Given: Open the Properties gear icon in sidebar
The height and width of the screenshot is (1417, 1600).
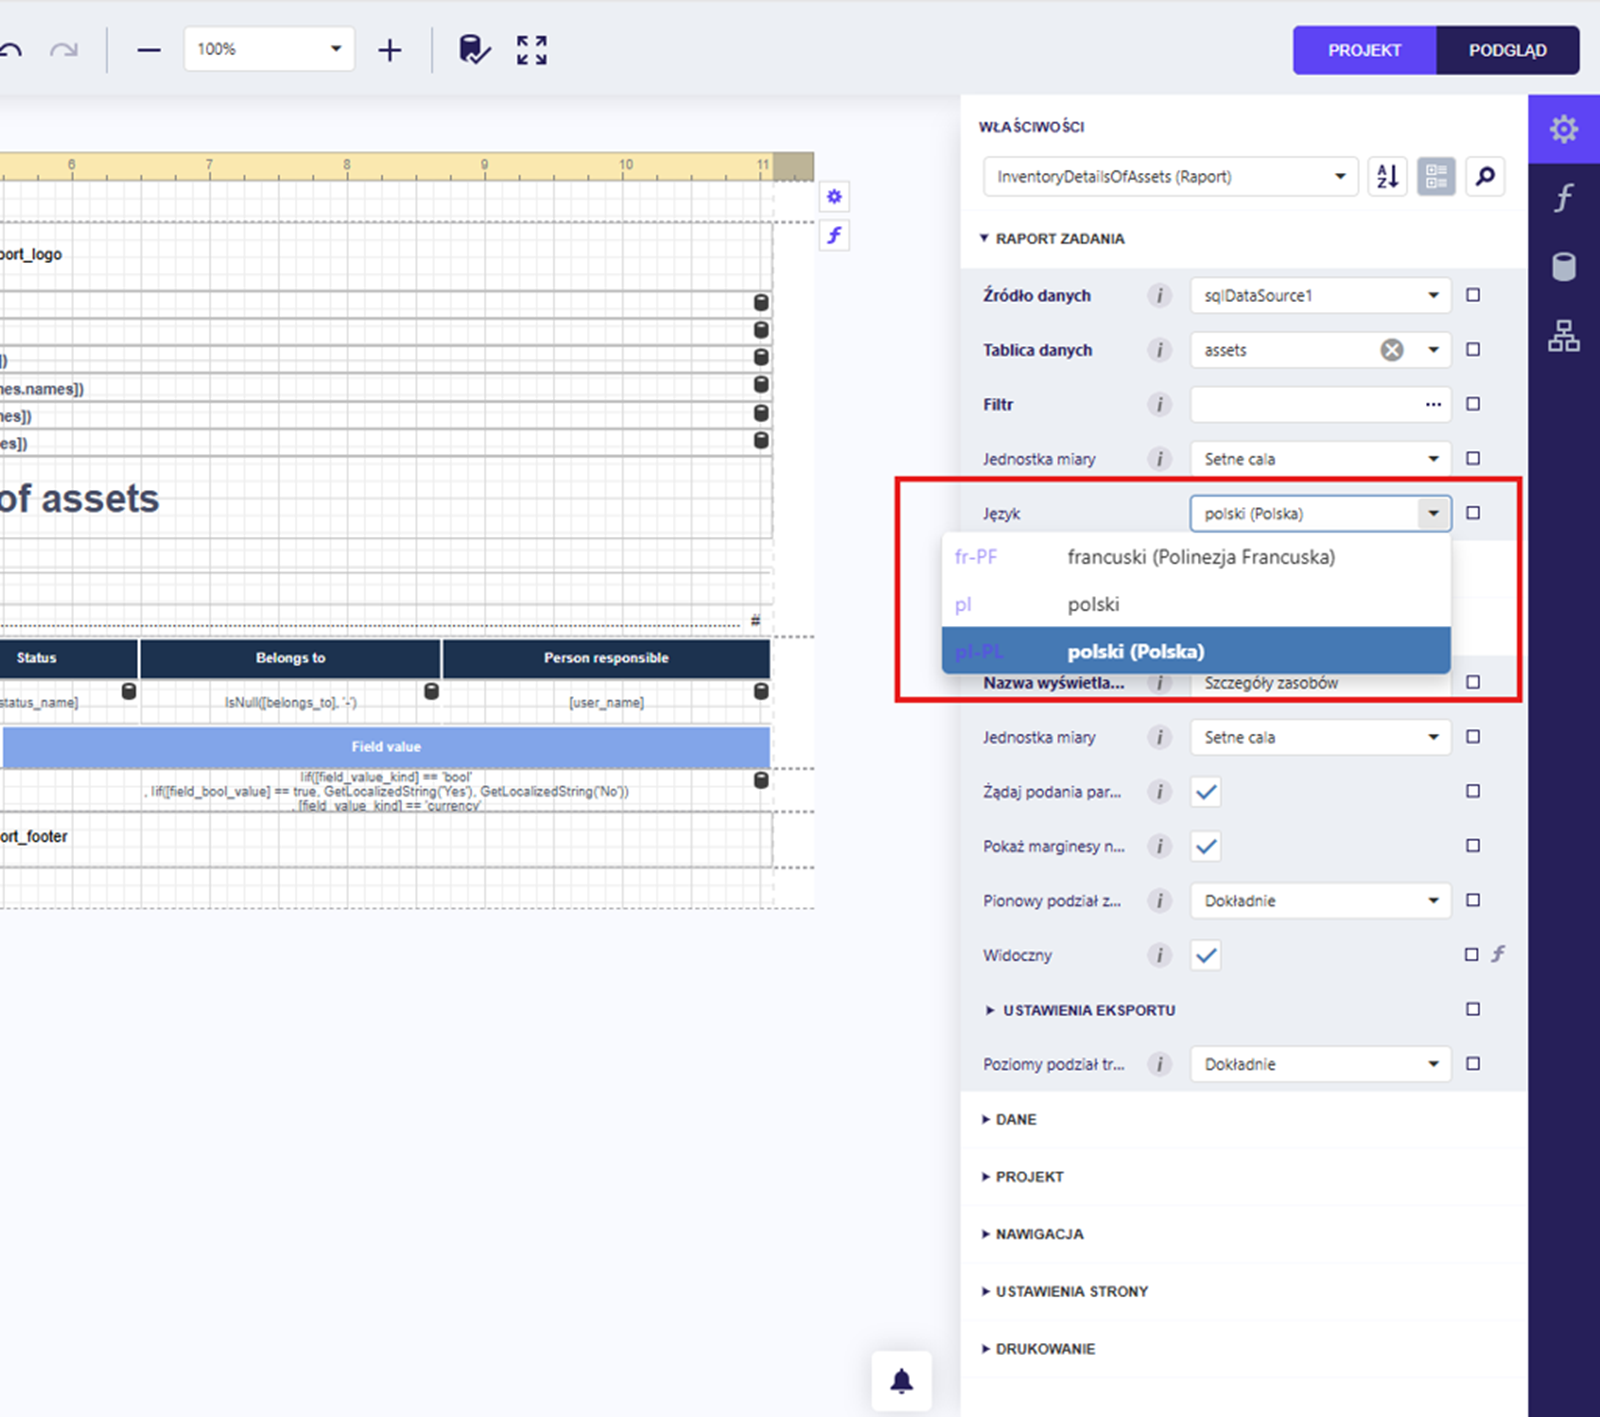Looking at the screenshot, I should (x=1563, y=129).
